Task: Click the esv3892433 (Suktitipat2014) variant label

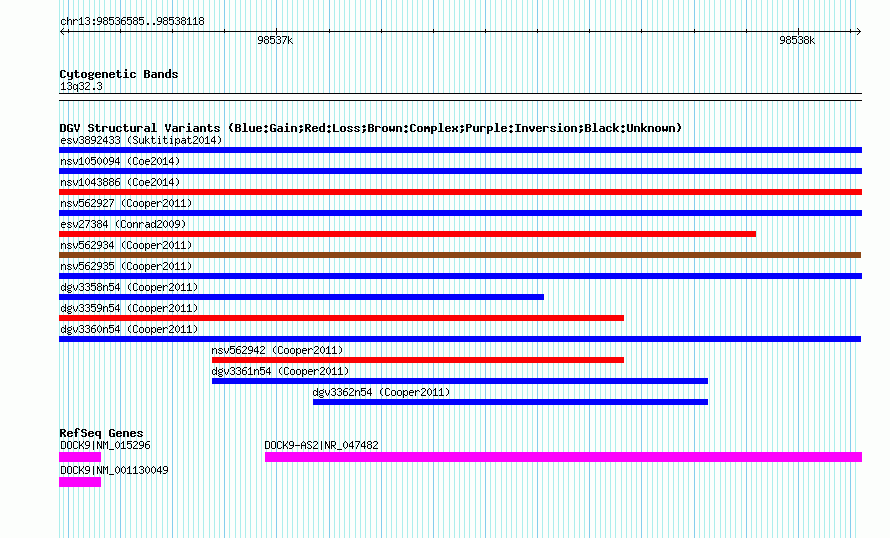Action: tap(141, 140)
